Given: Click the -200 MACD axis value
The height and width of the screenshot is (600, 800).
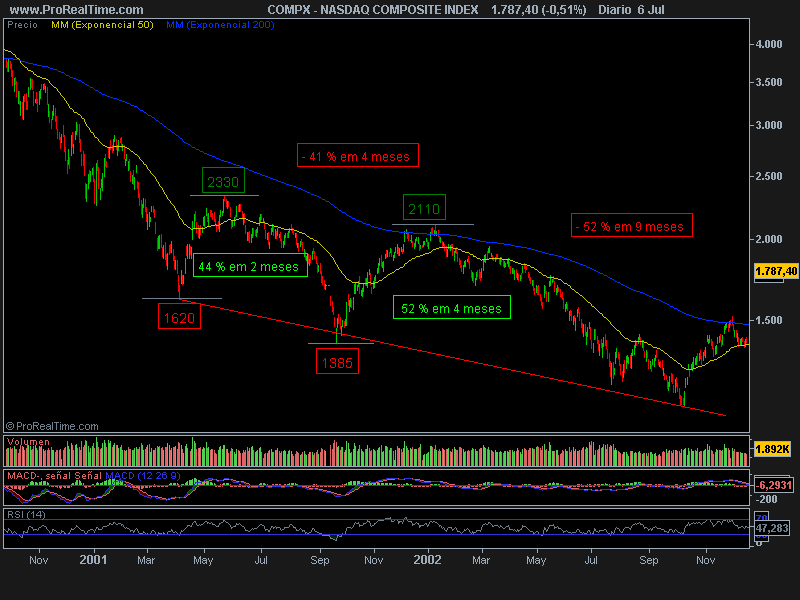Looking at the screenshot, I should coord(766,499).
